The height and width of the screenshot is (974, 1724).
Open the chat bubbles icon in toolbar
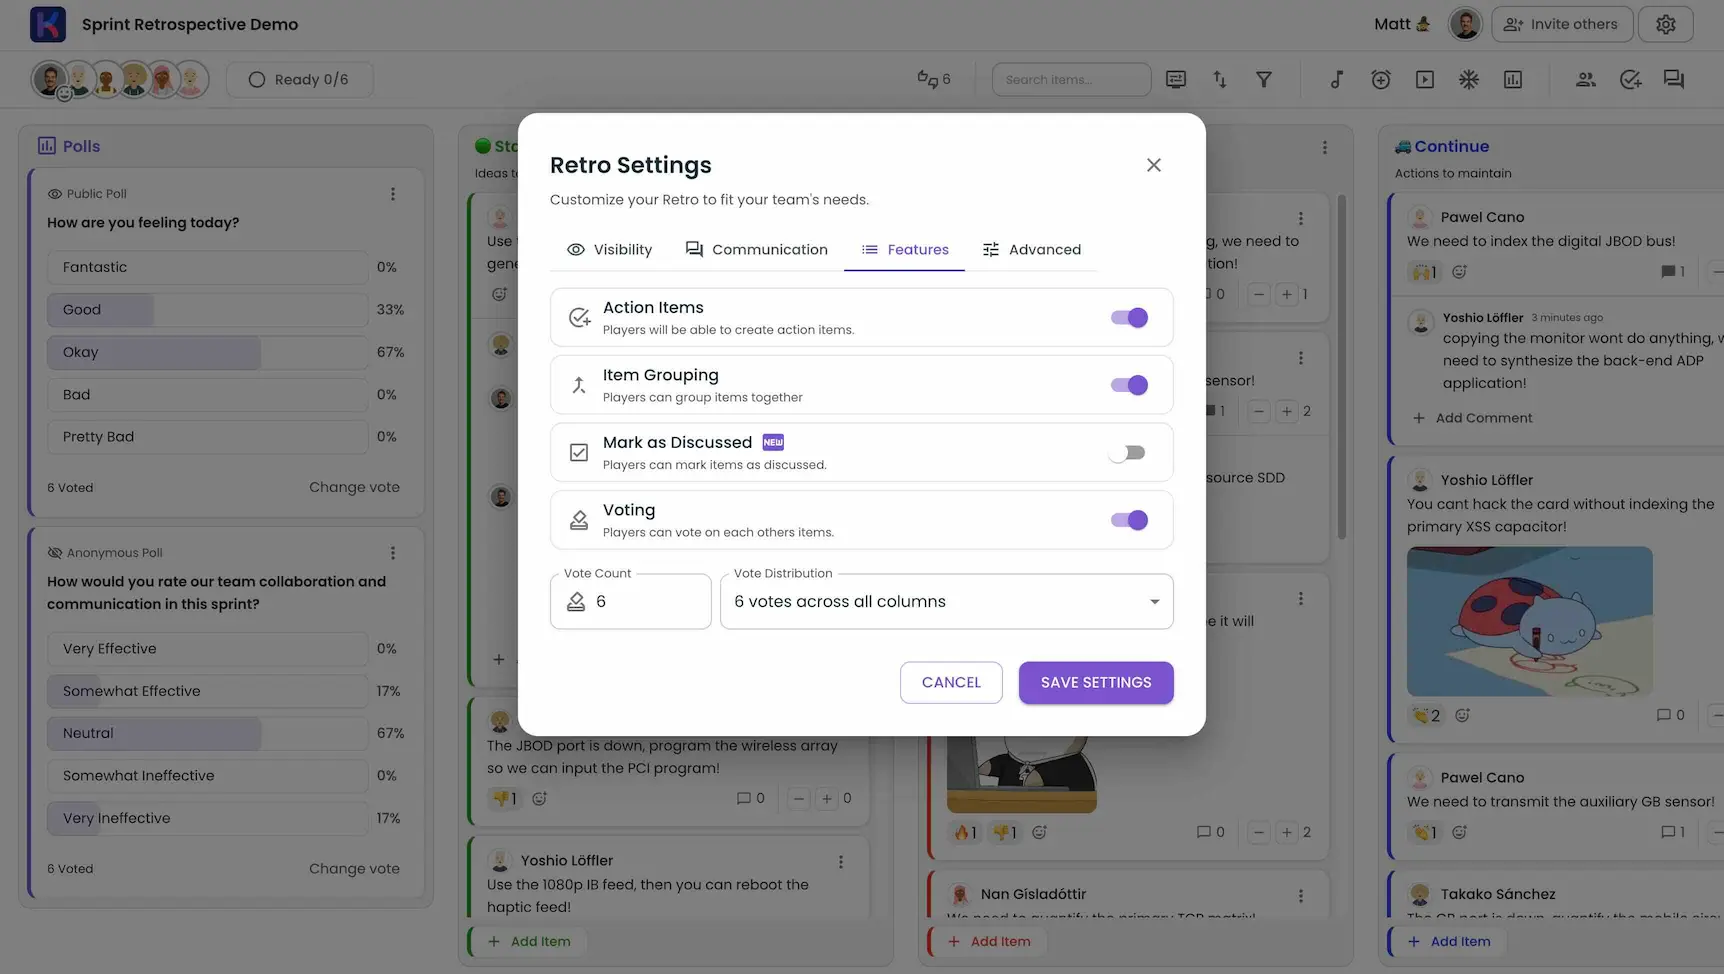click(1674, 79)
